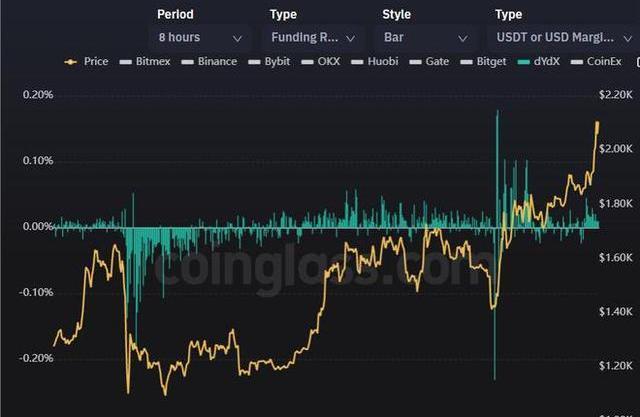
Task: Click the price line peak near $2.10K
Action: click(x=597, y=123)
